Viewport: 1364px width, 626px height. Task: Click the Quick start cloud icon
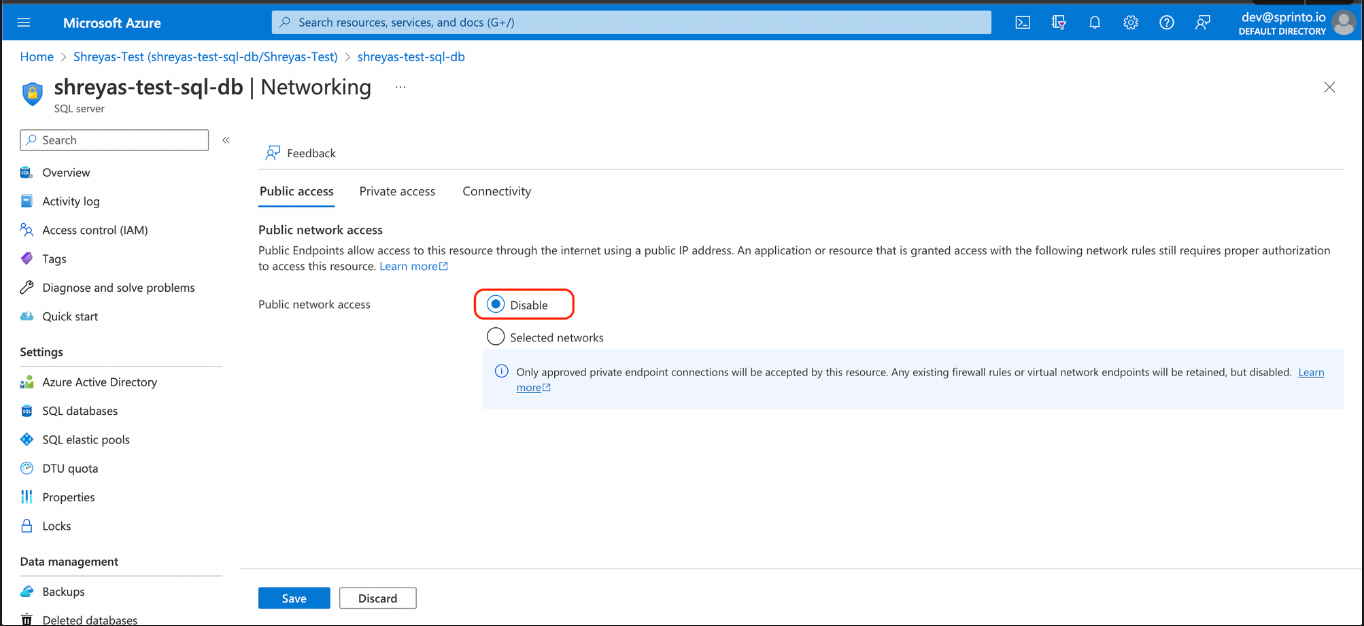click(x=27, y=316)
